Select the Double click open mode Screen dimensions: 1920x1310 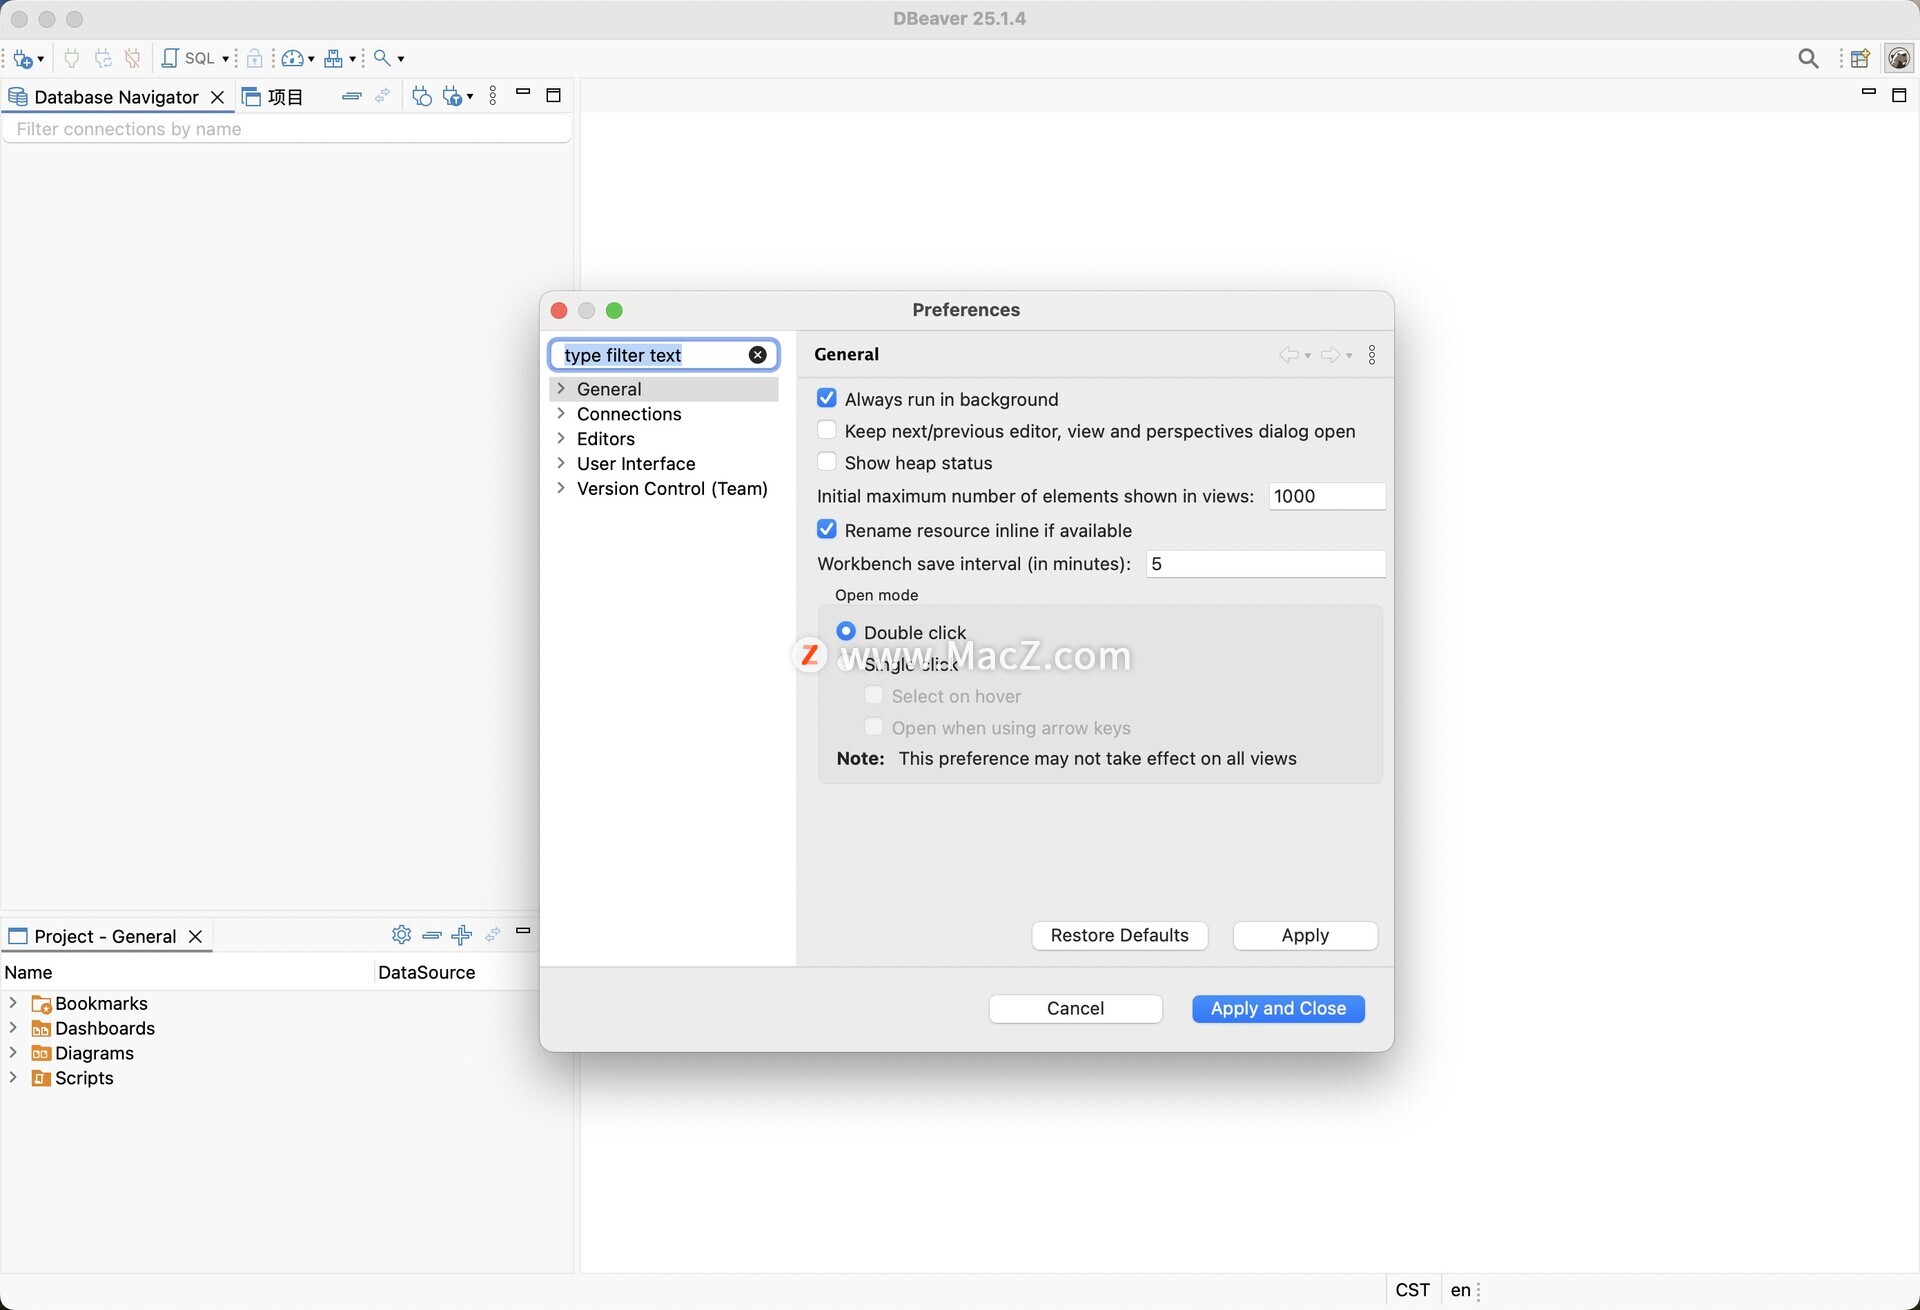point(846,631)
